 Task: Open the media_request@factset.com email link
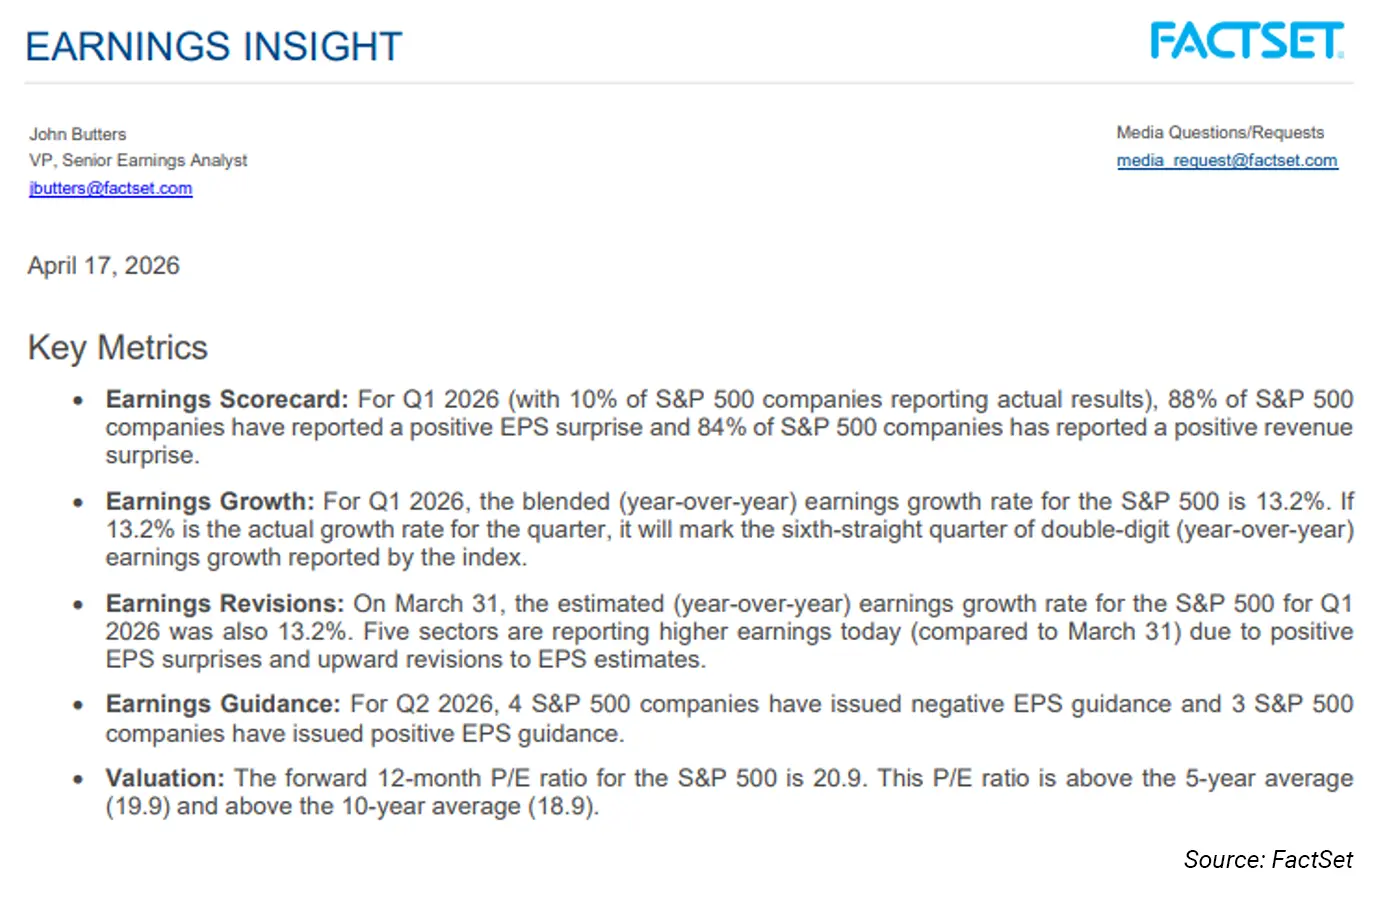click(x=1227, y=160)
